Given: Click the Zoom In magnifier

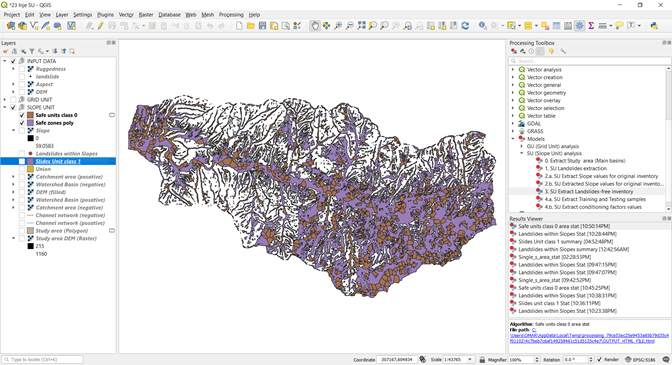Looking at the screenshot, I should (x=338, y=26).
